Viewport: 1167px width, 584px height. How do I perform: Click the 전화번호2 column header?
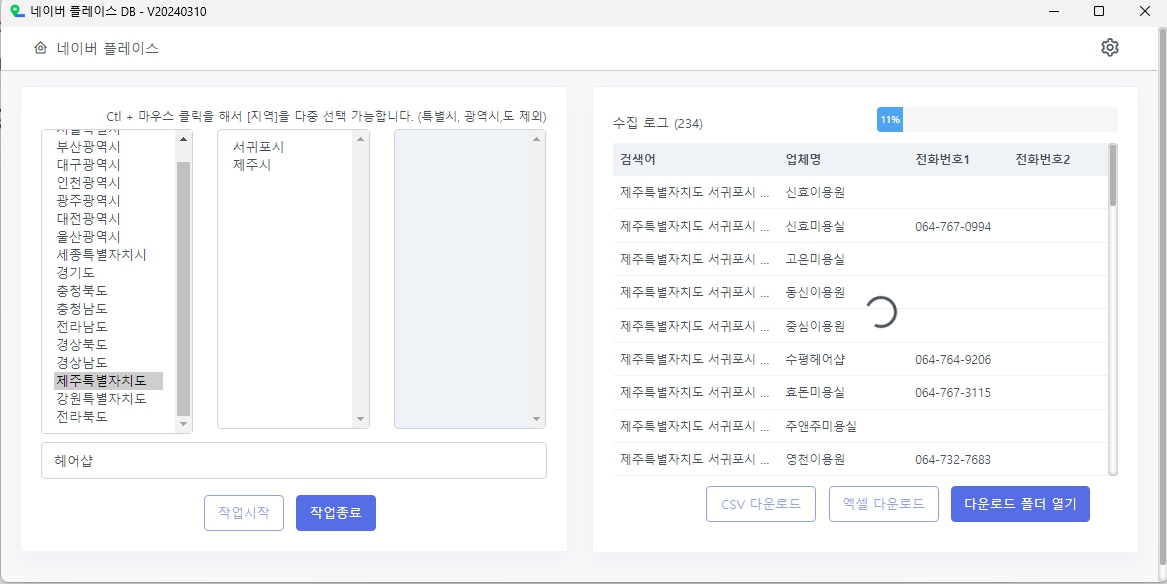coord(1043,159)
